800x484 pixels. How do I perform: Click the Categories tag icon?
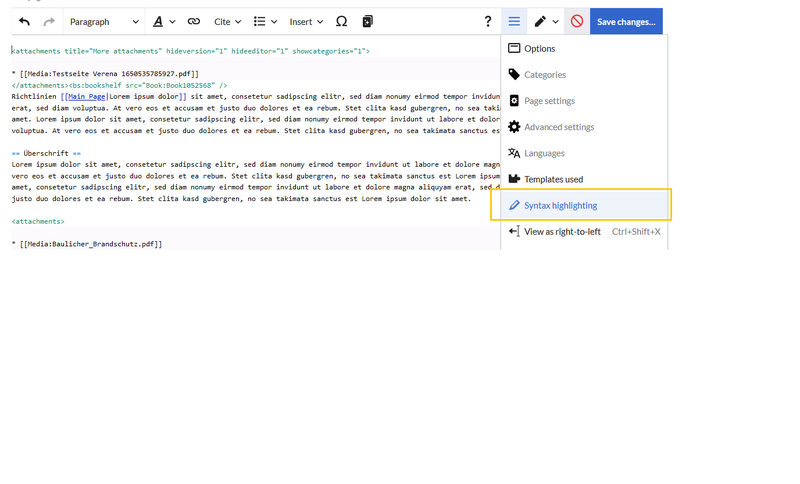coord(514,74)
